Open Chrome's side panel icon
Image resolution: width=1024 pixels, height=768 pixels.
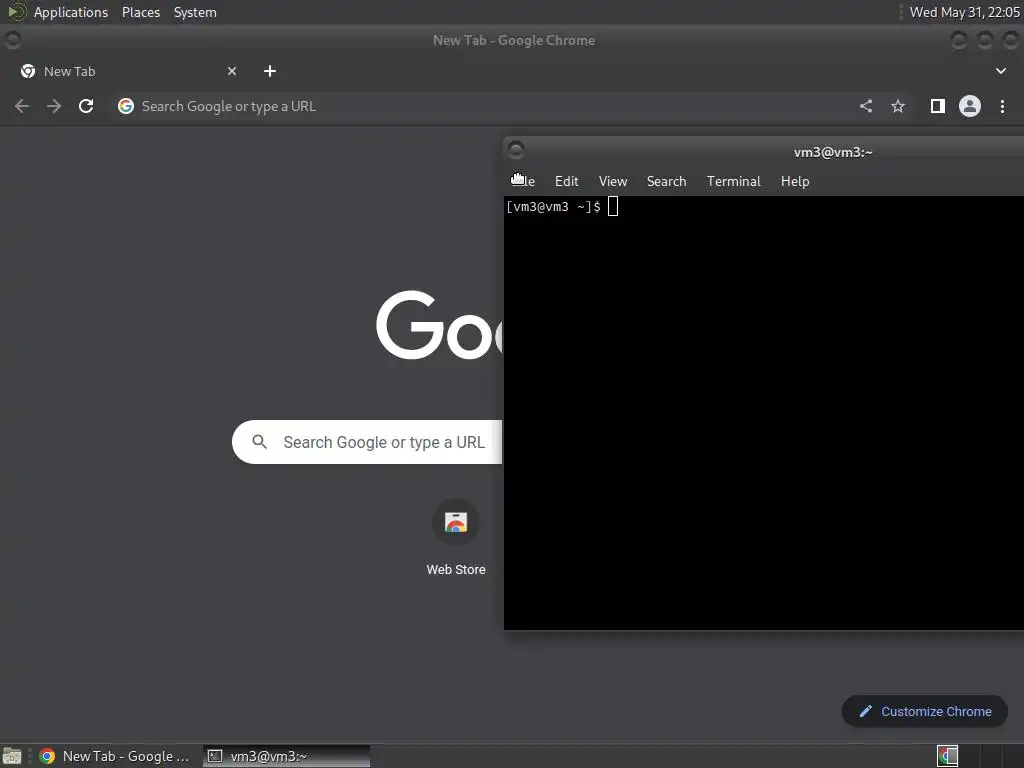(x=938, y=106)
